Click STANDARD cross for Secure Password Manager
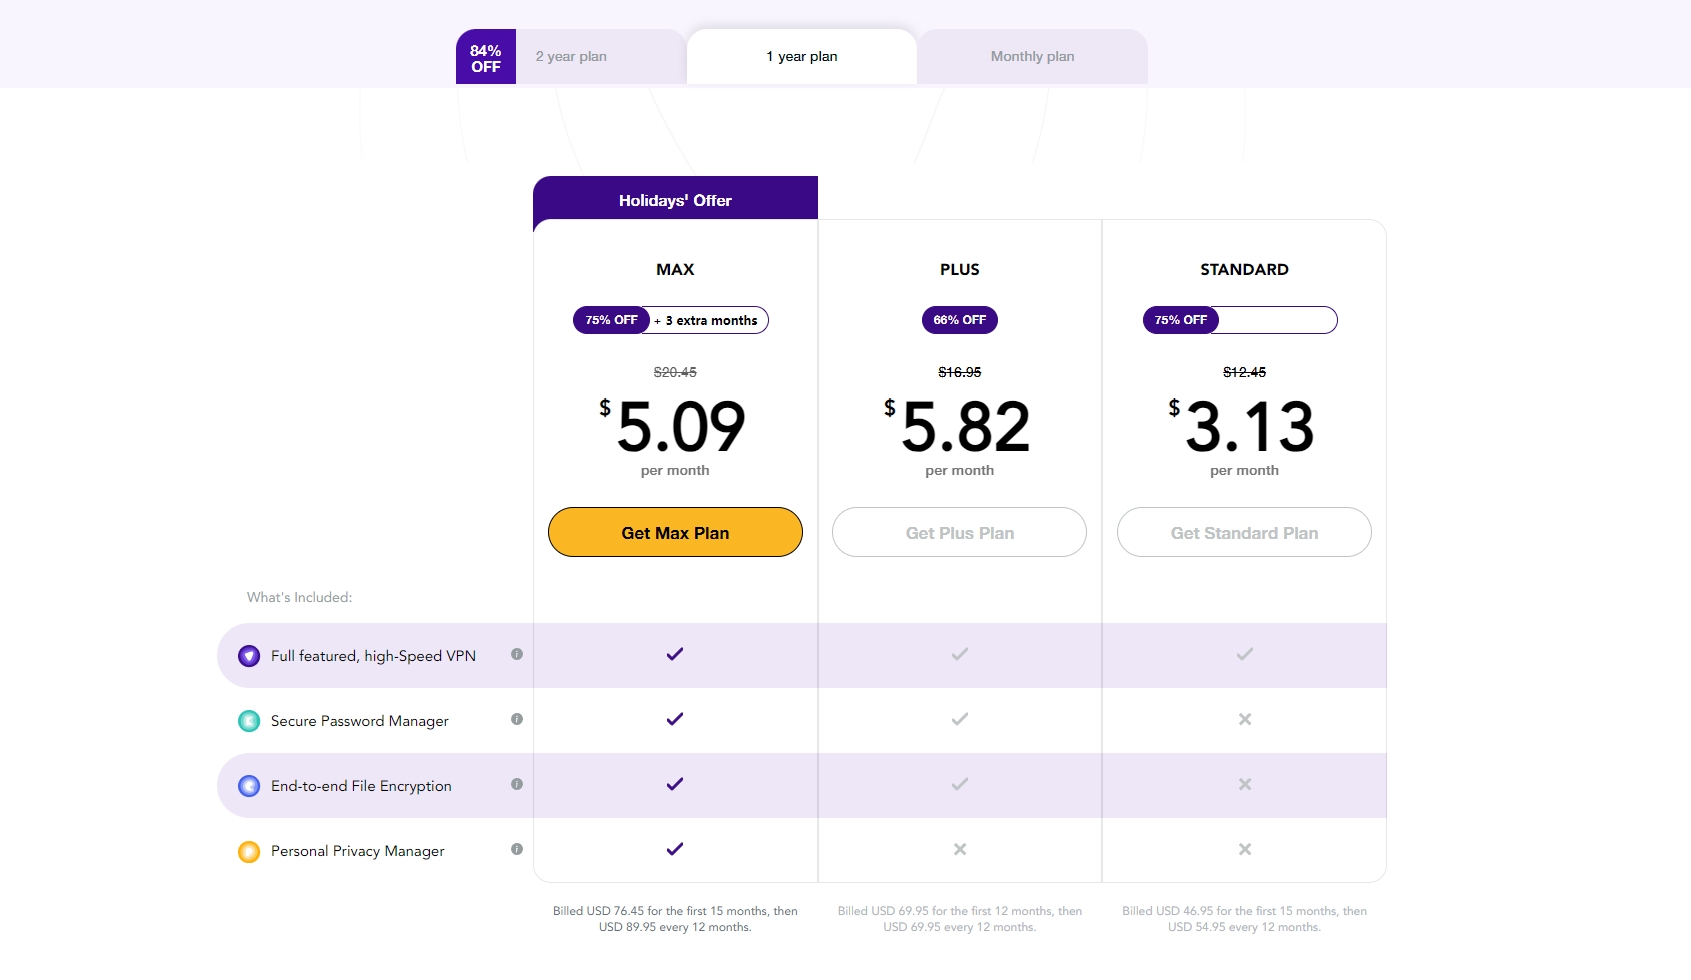The height and width of the screenshot is (980, 1691). click(1245, 719)
